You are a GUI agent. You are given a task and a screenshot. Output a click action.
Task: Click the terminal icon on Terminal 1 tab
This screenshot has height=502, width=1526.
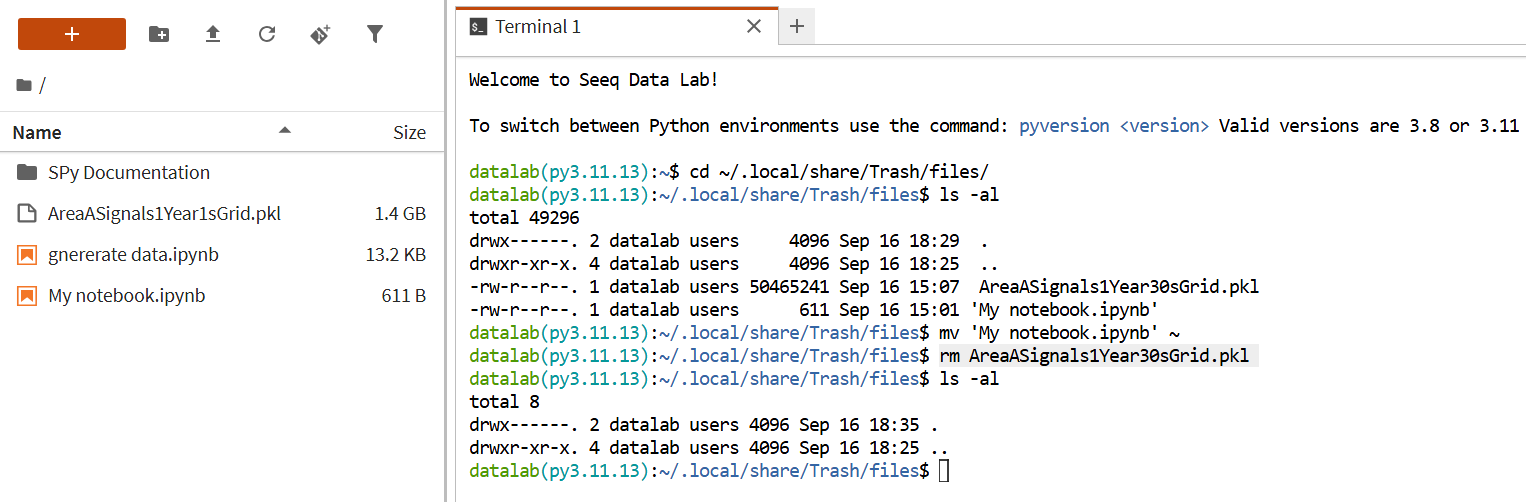pyautogui.click(x=479, y=27)
